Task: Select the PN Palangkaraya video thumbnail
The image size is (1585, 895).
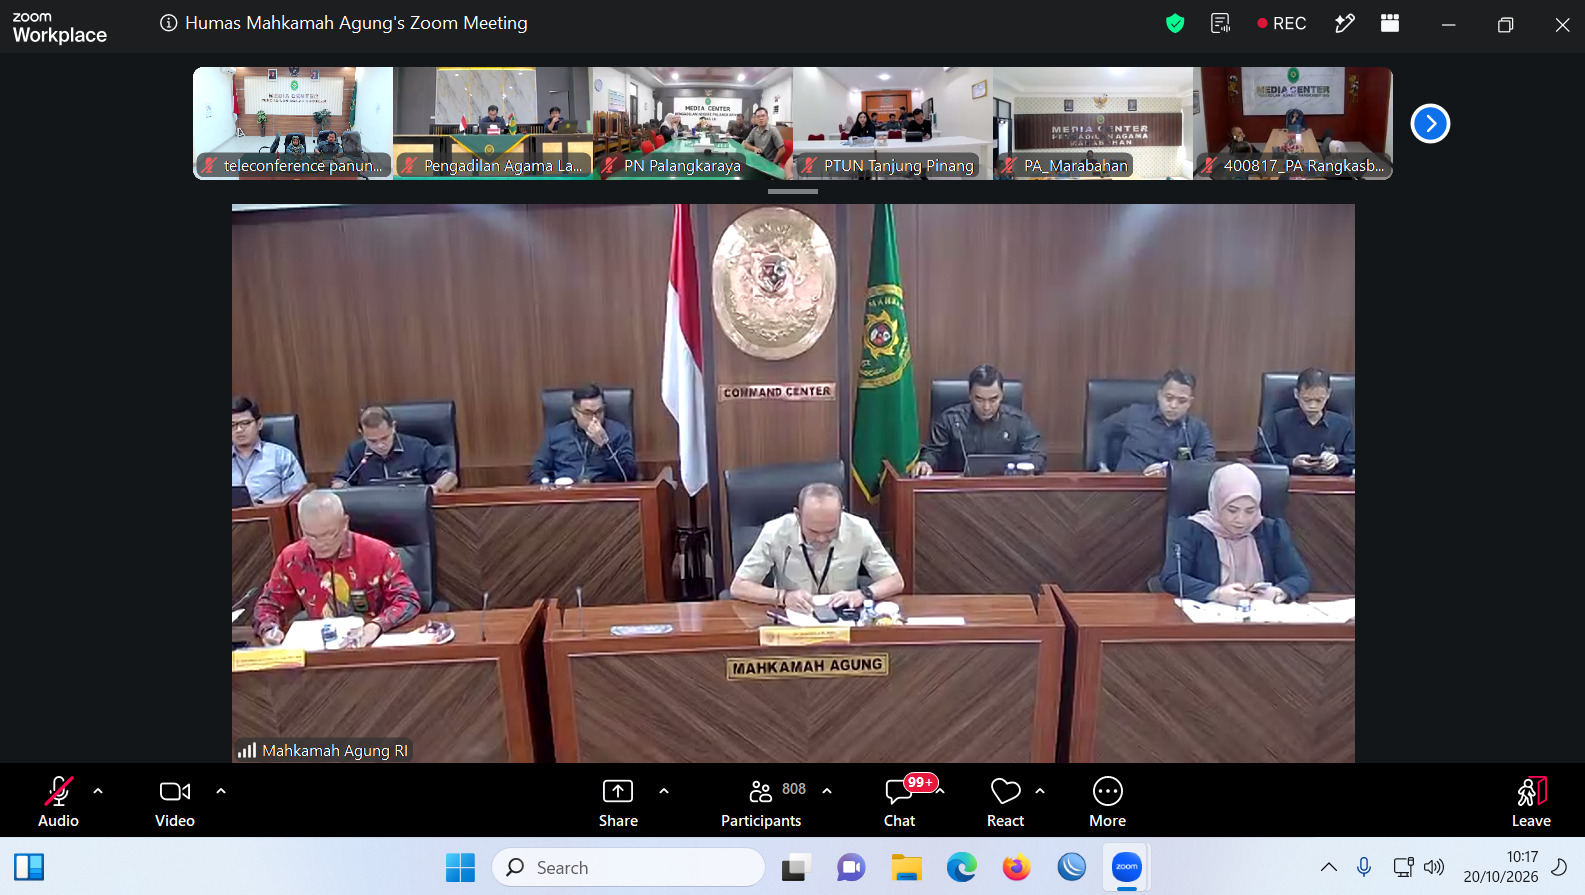Action: (x=693, y=123)
